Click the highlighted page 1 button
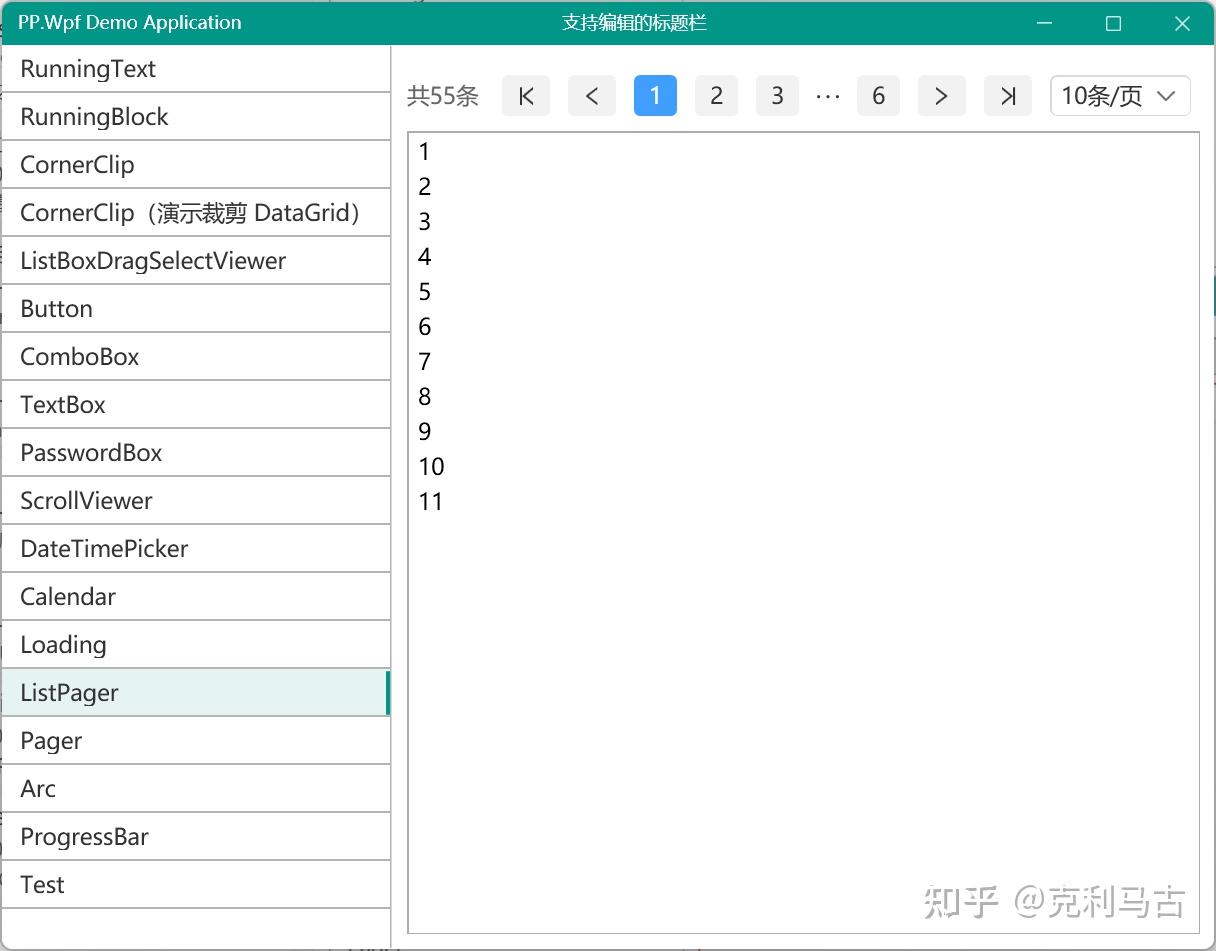1216x951 pixels. (655, 96)
